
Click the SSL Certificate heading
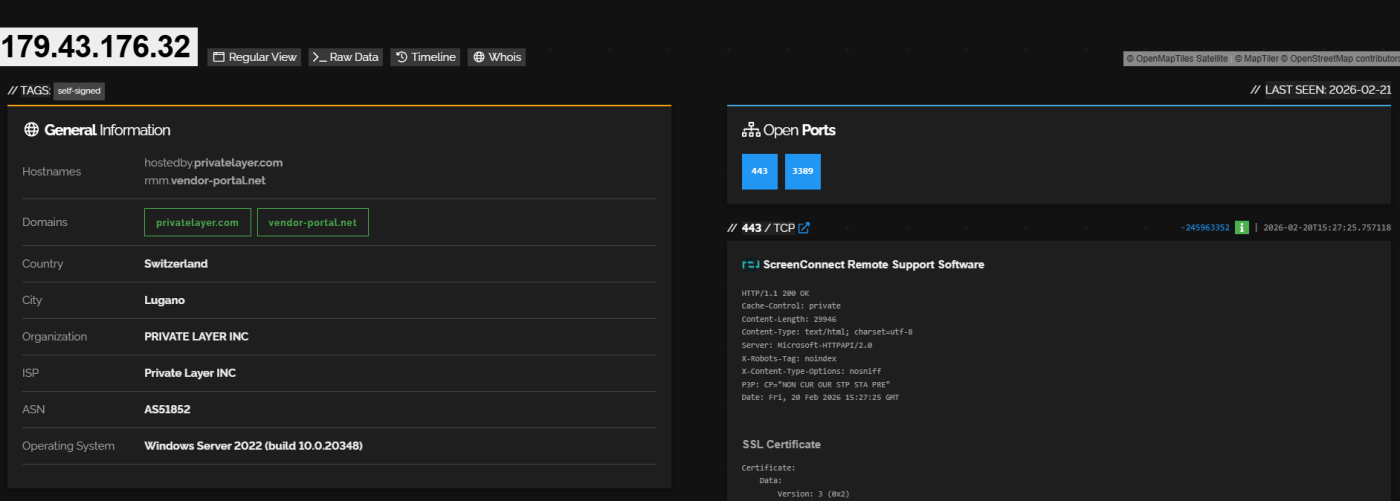pos(781,444)
